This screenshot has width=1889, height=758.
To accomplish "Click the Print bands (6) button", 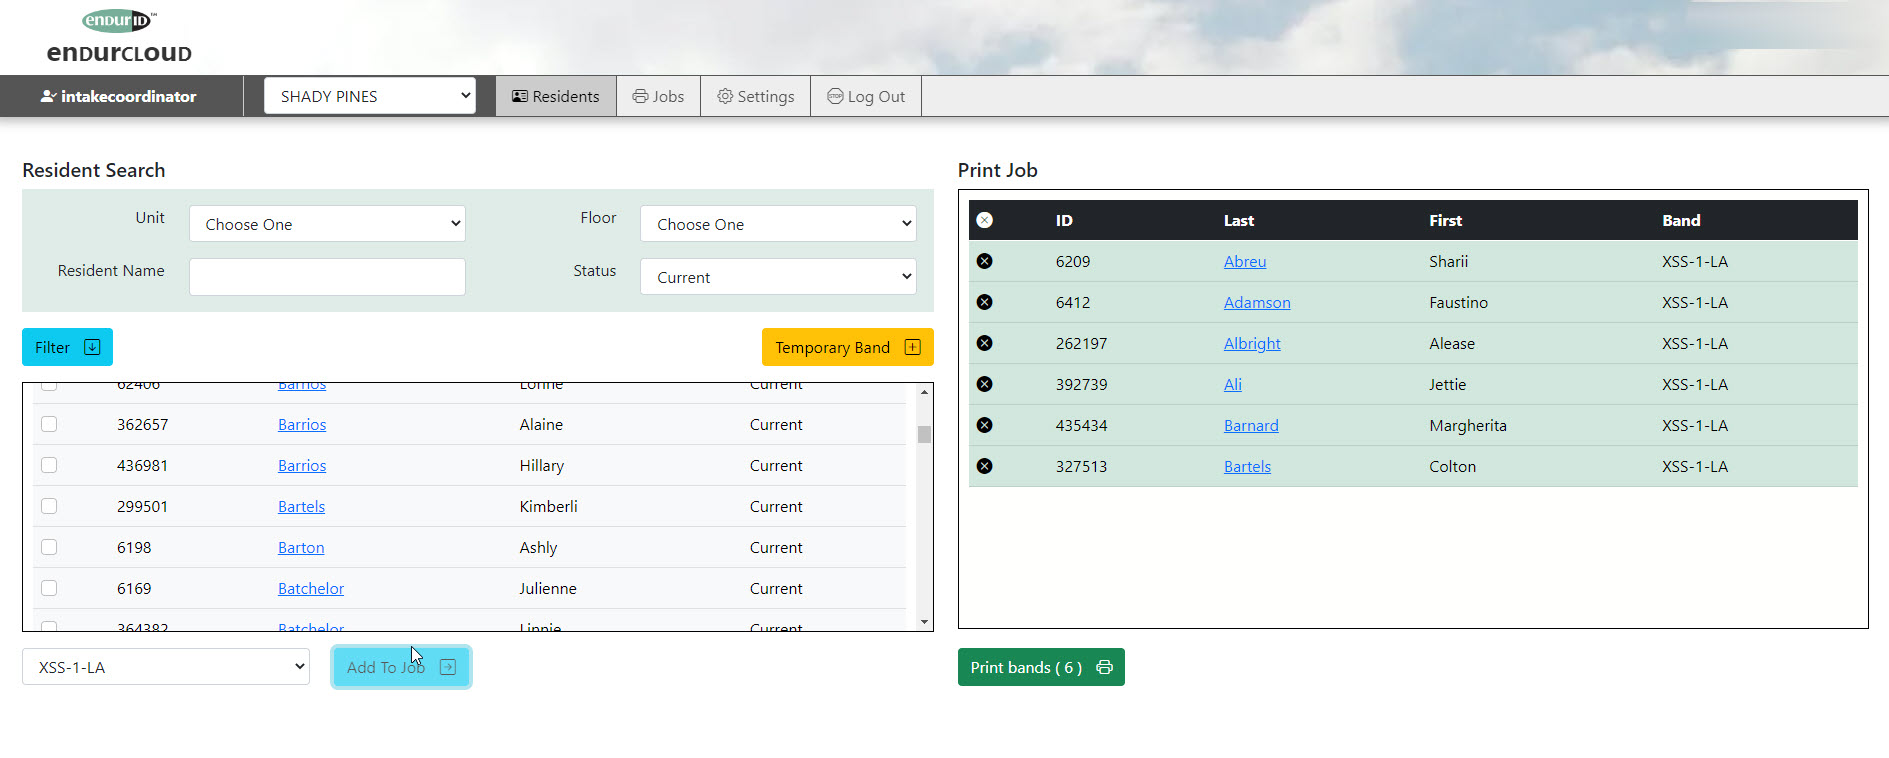I will [1040, 667].
